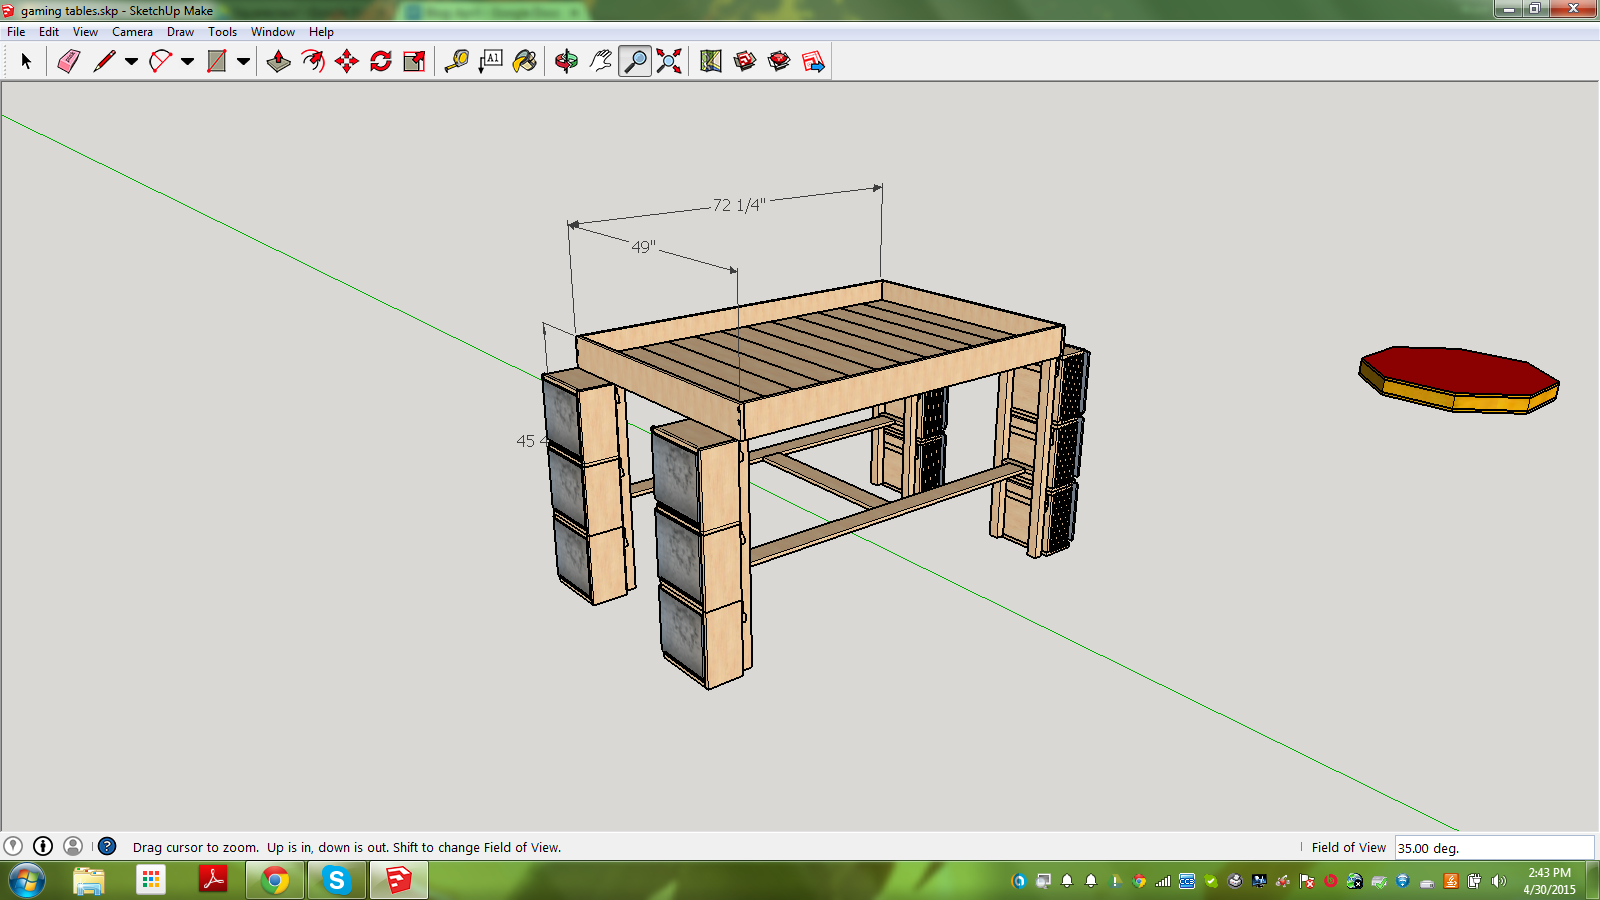This screenshot has width=1600, height=900.
Task: Activate the Tape Measure tool
Action: pyautogui.click(x=457, y=62)
